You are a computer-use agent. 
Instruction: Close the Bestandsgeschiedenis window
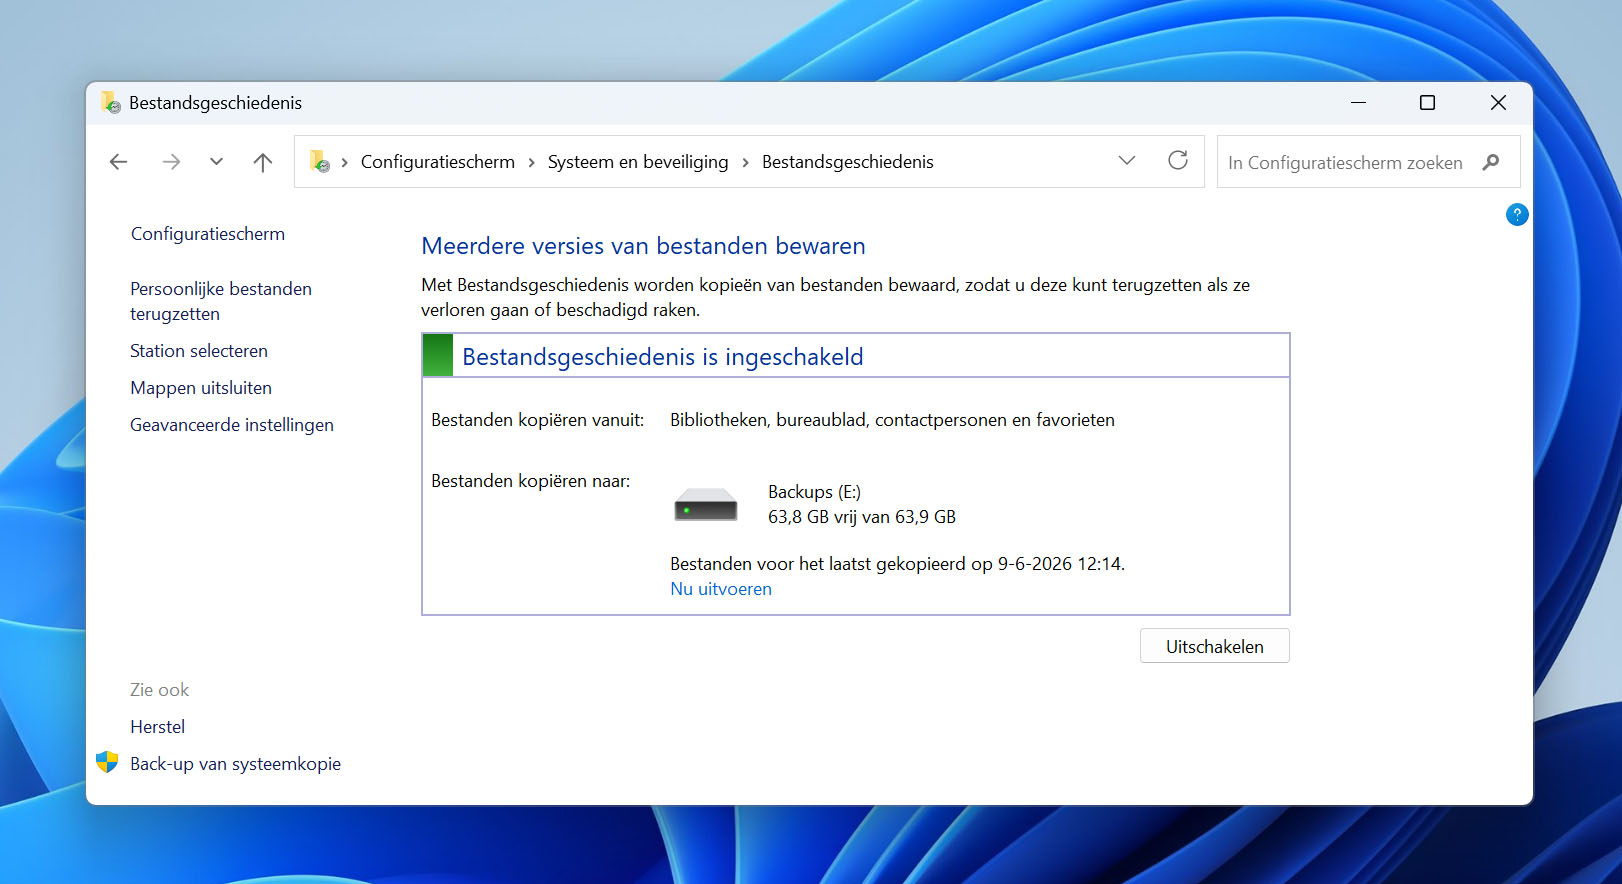click(1498, 103)
